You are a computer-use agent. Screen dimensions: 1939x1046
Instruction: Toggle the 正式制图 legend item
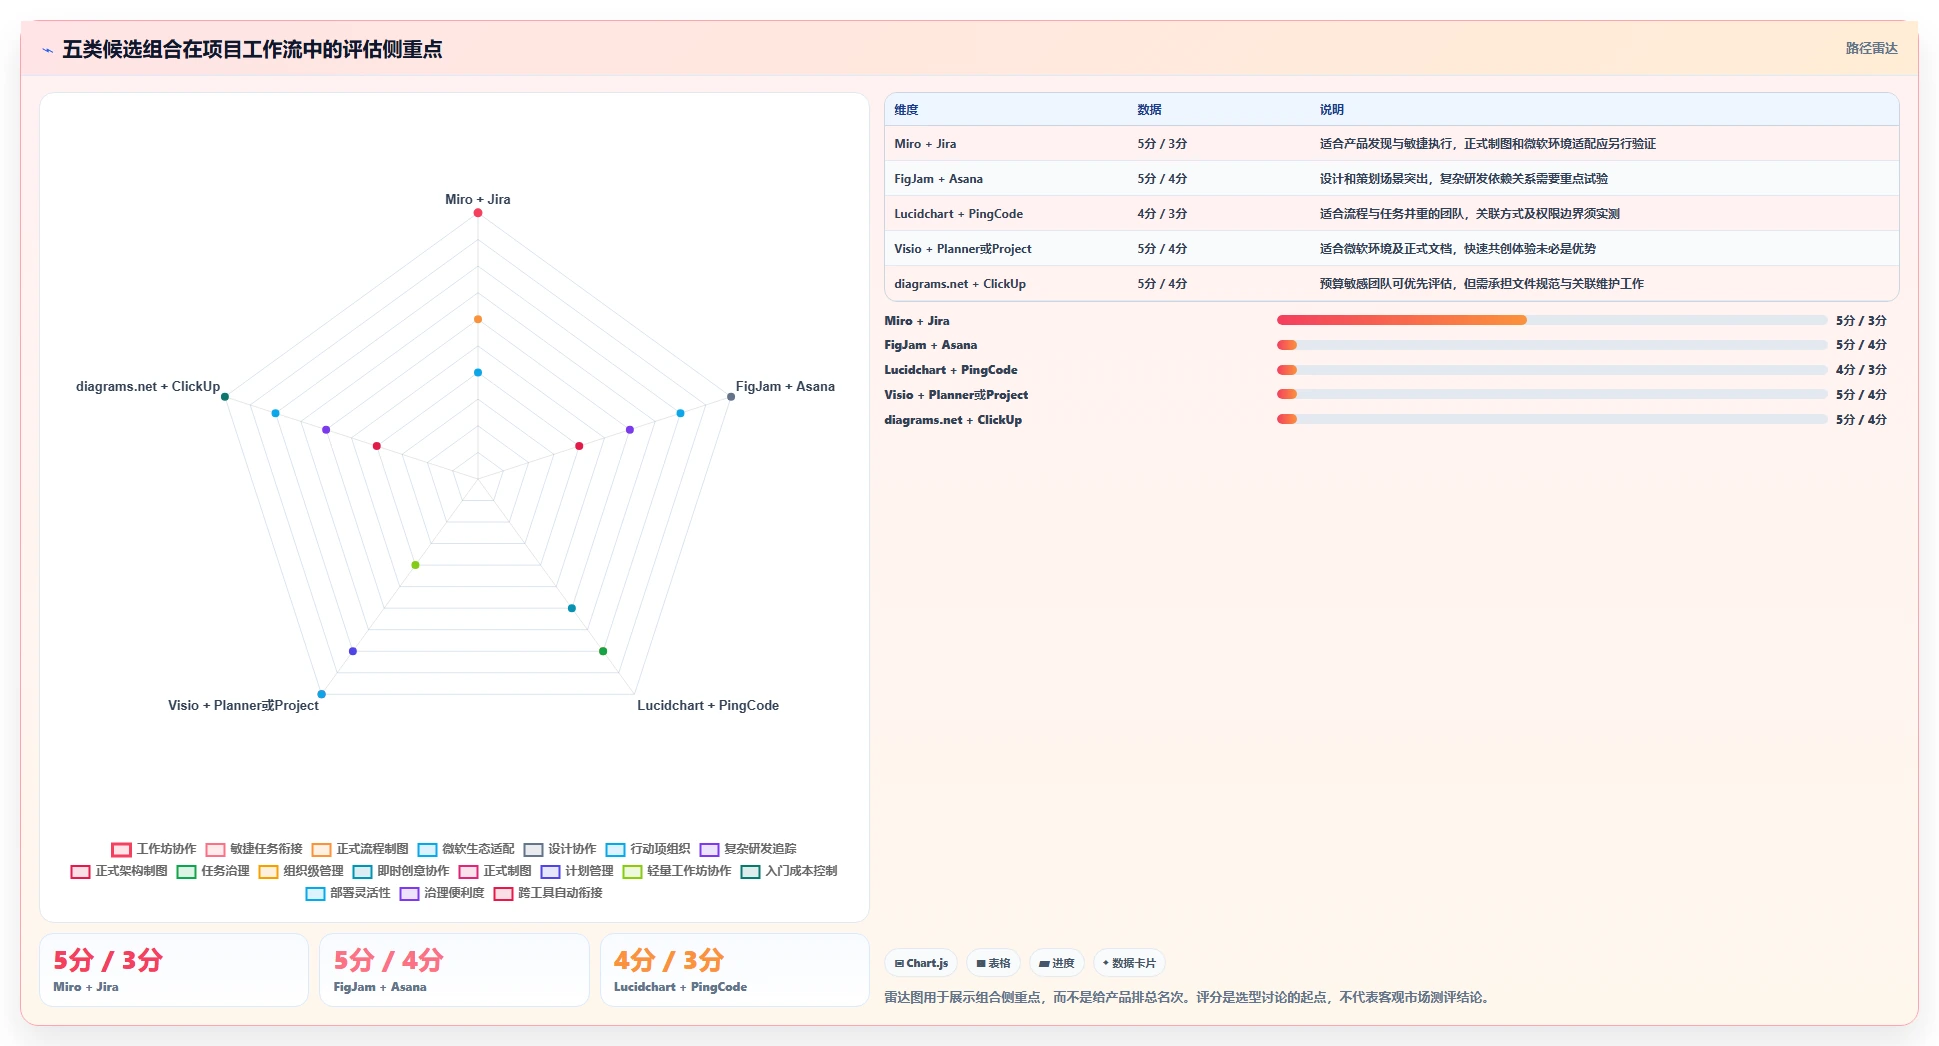click(495, 871)
